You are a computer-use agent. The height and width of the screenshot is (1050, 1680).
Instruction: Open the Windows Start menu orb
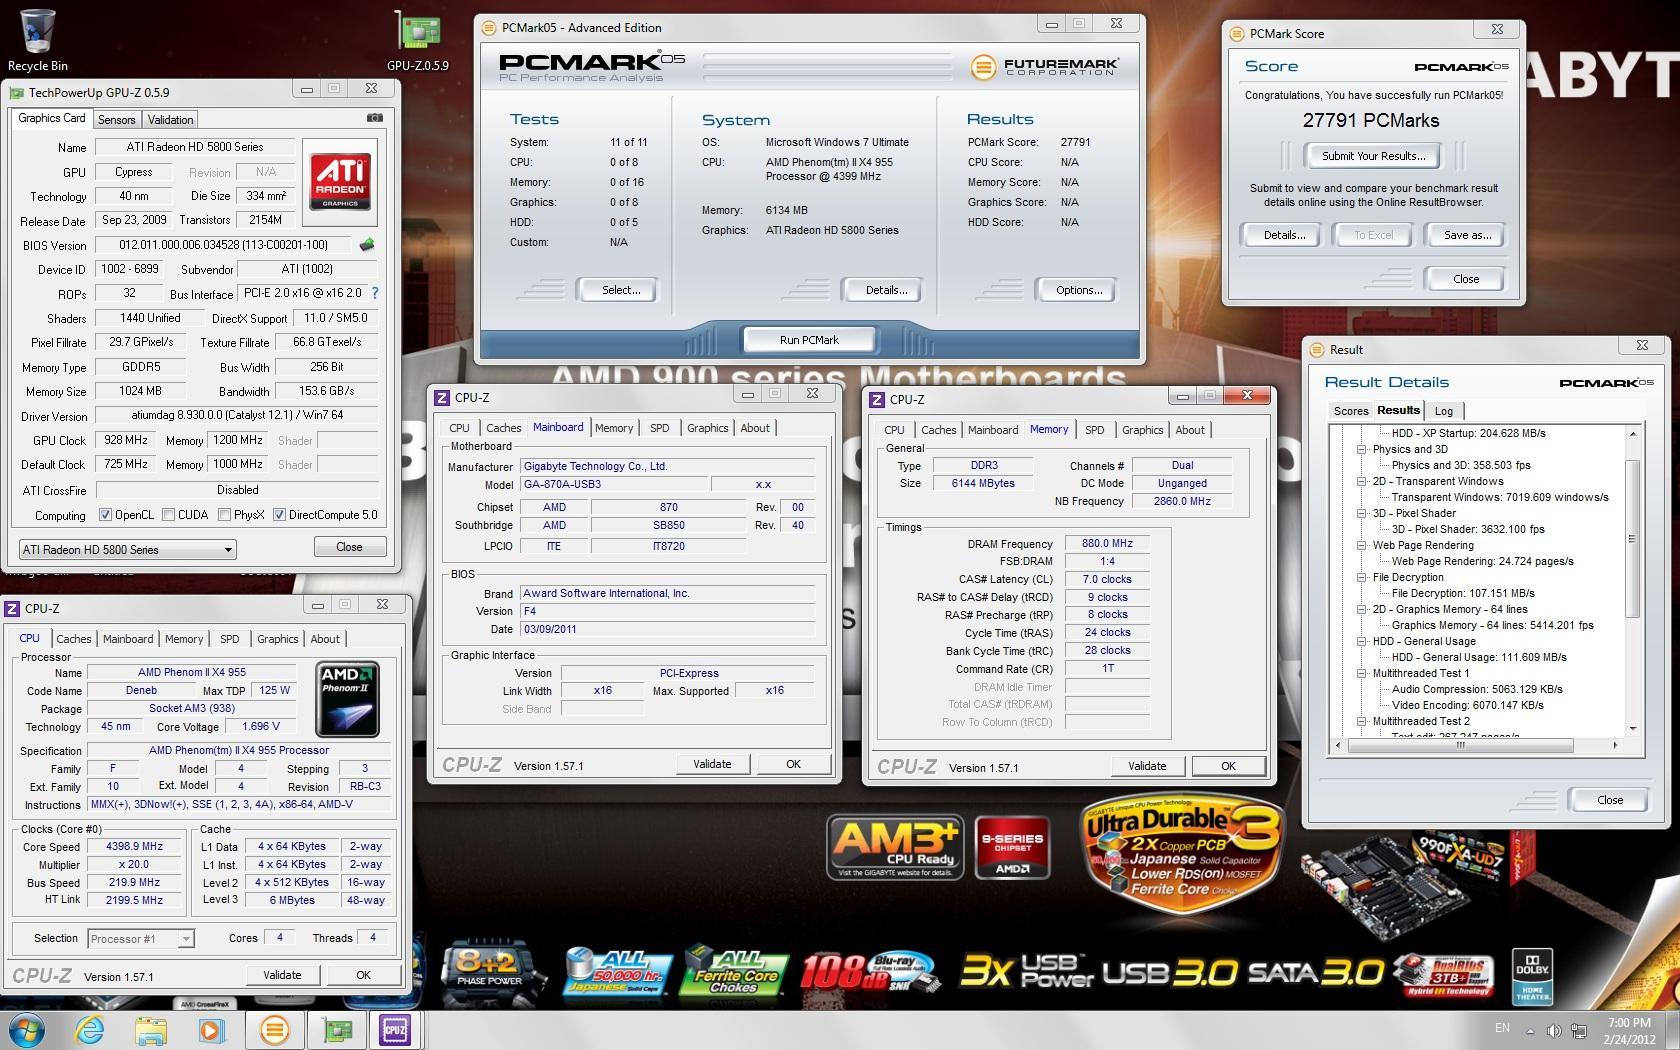(x=26, y=1029)
